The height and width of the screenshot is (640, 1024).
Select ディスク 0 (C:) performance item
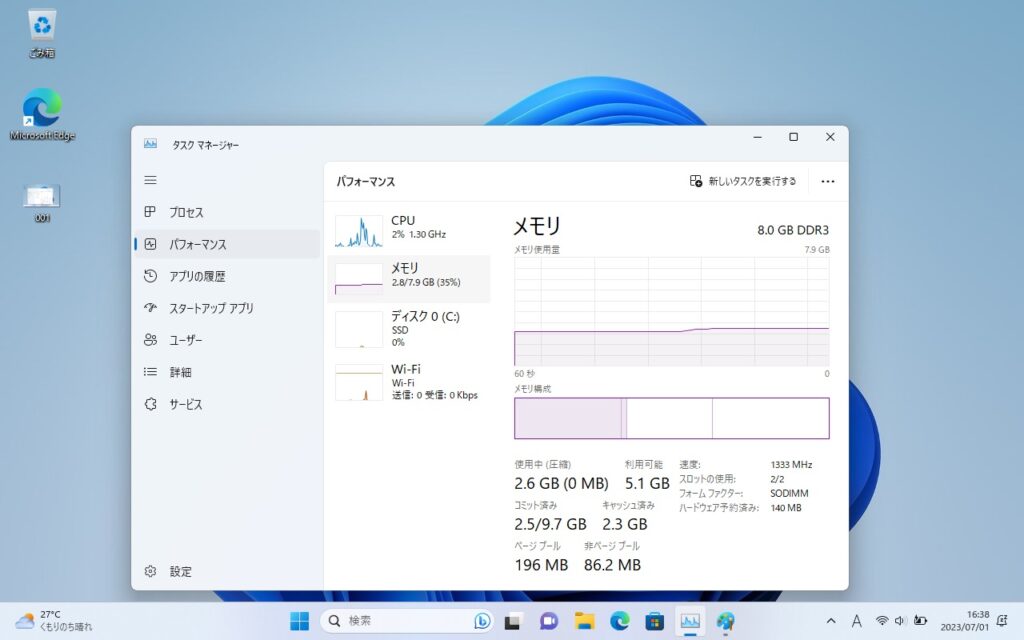click(x=409, y=327)
